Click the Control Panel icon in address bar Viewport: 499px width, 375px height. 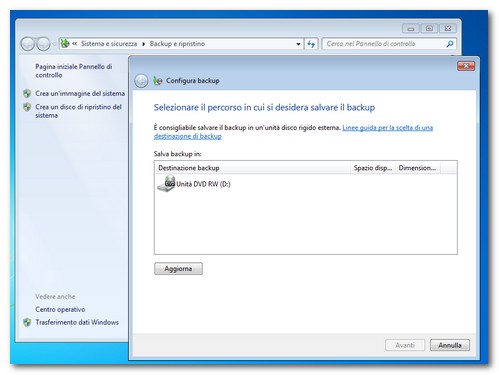[65, 44]
